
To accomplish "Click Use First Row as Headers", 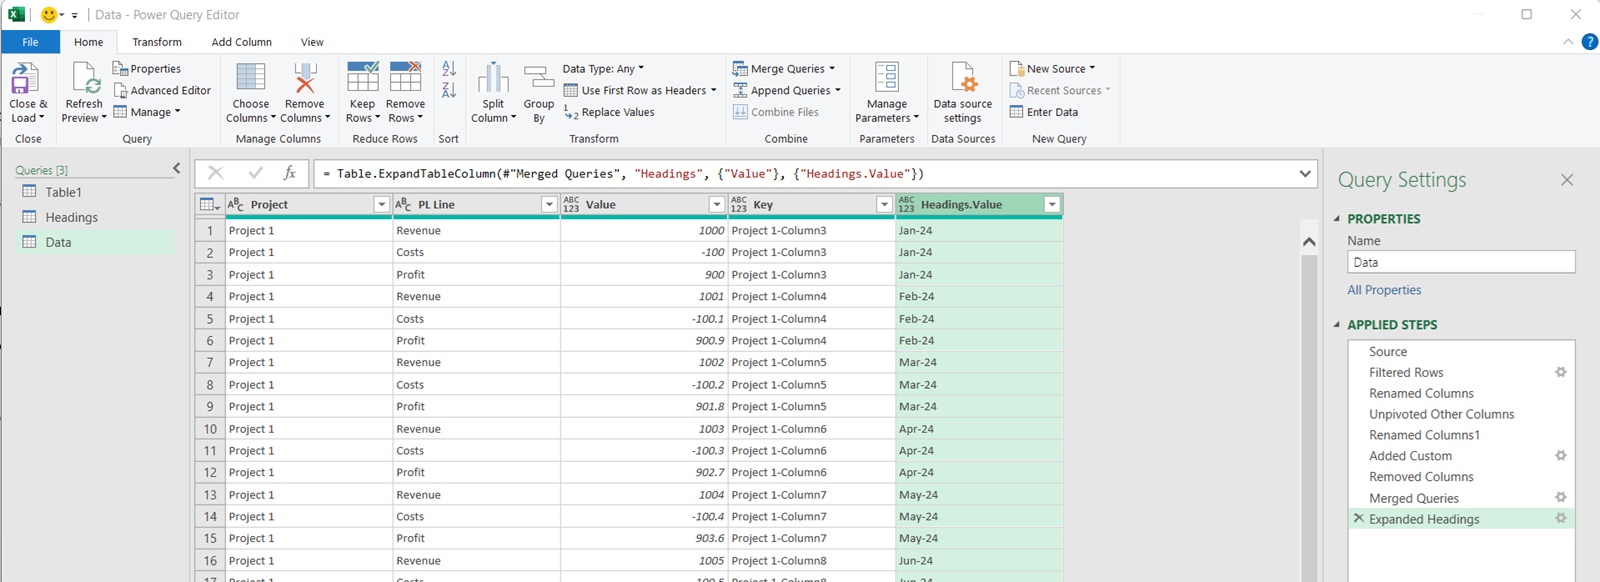I will click(x=640, y=90).
